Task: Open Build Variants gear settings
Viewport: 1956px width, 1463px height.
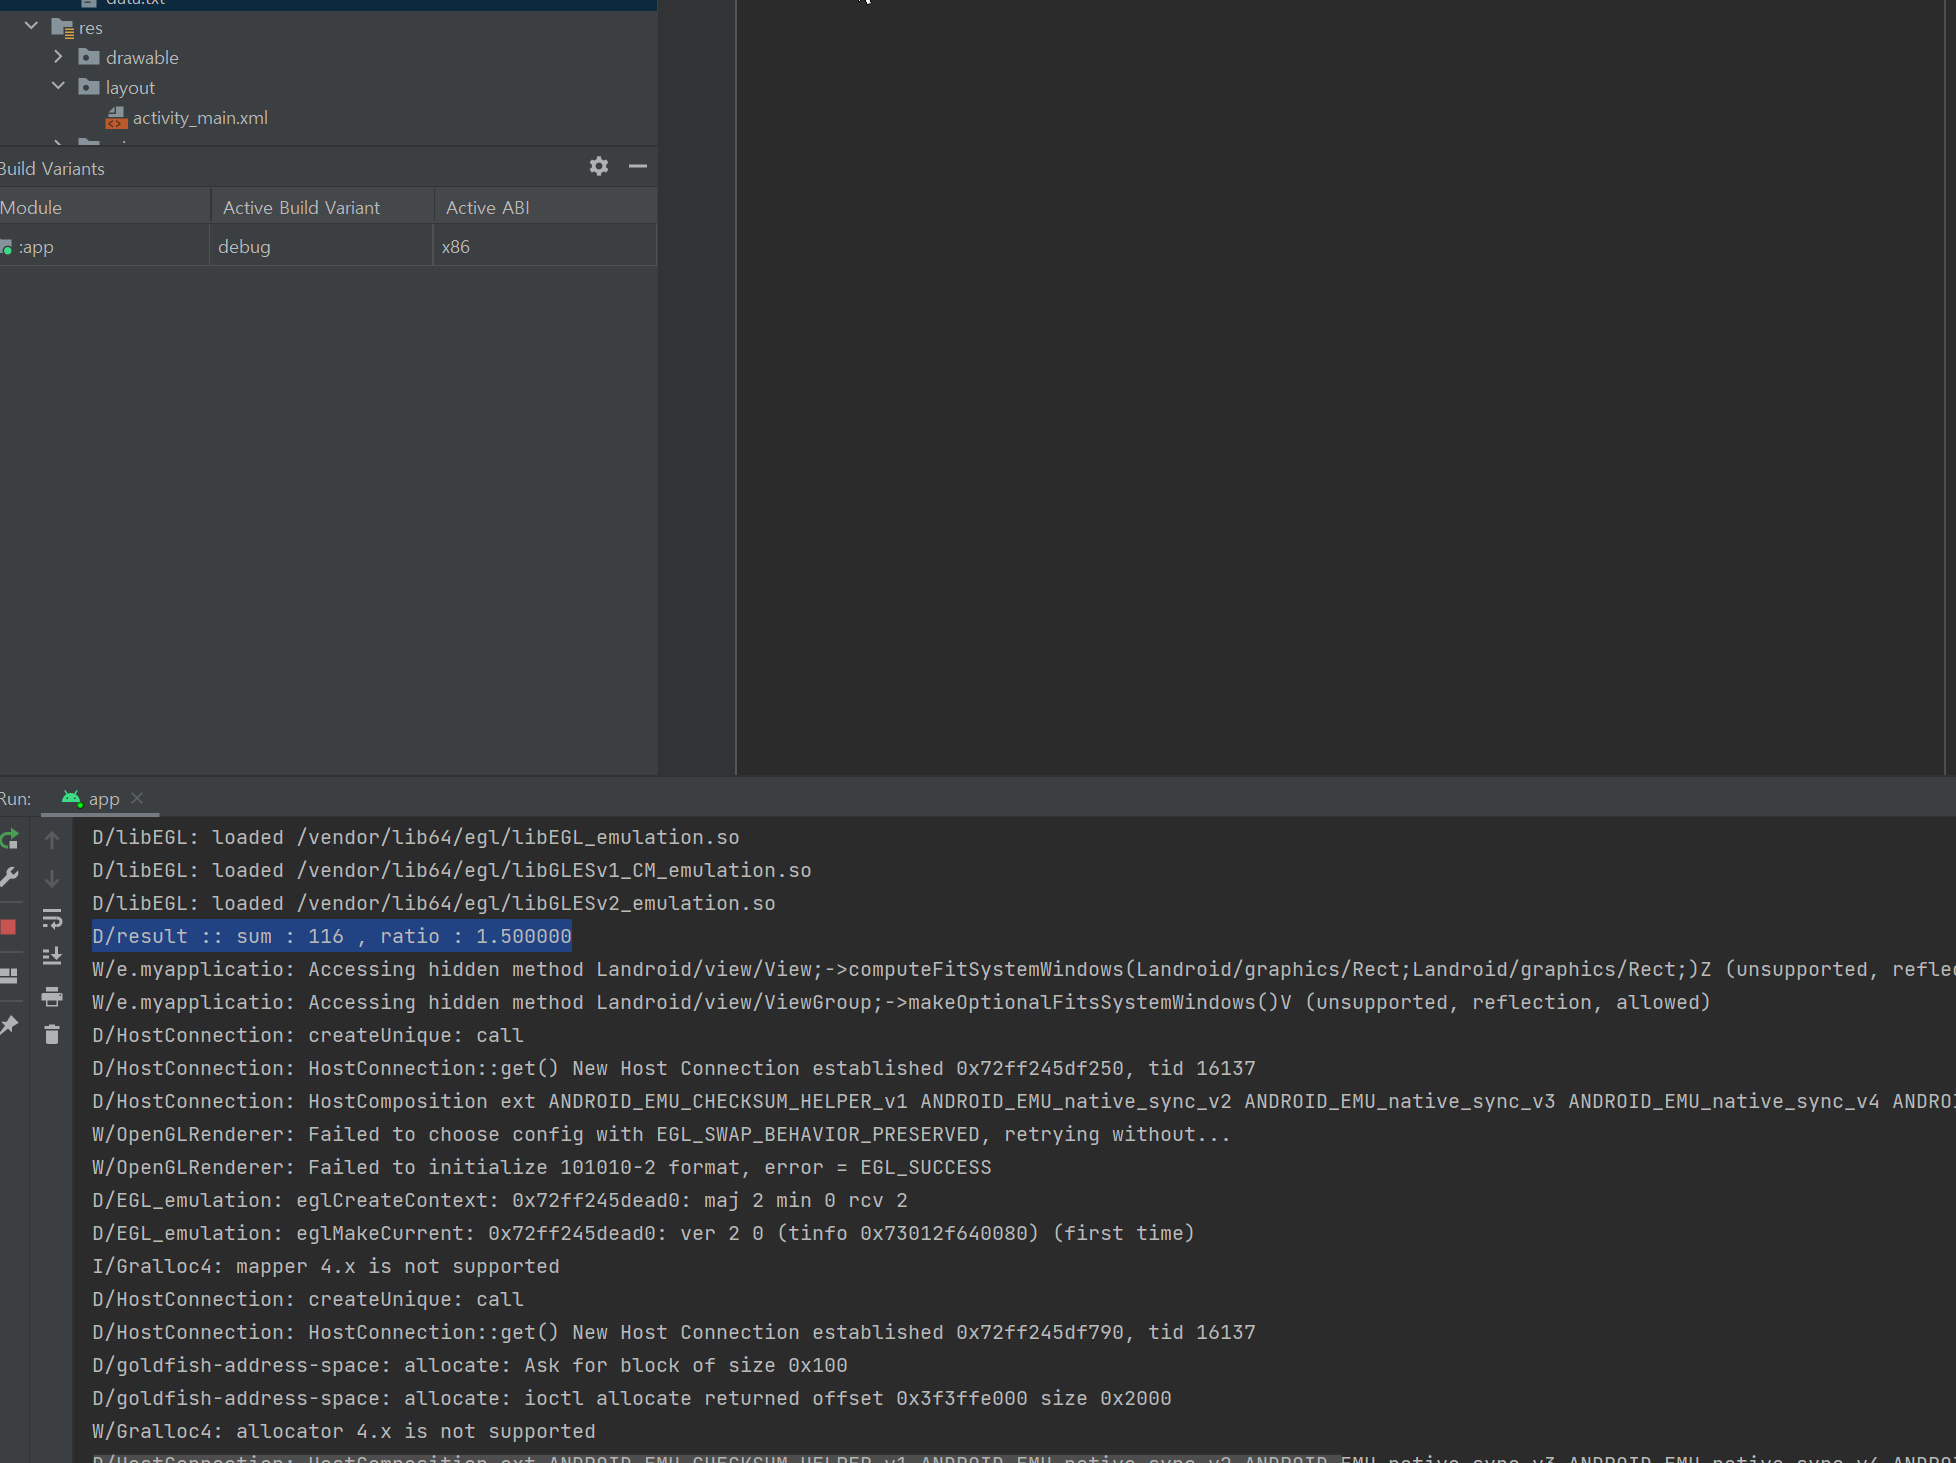Action: pos(598,167)
